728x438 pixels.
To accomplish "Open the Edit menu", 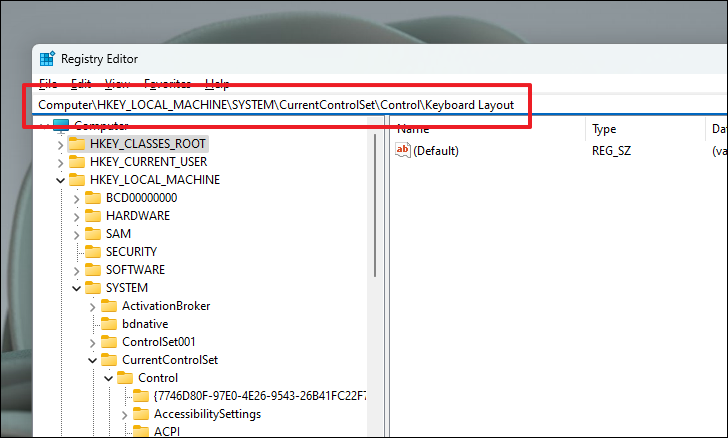I will (81, 84).
